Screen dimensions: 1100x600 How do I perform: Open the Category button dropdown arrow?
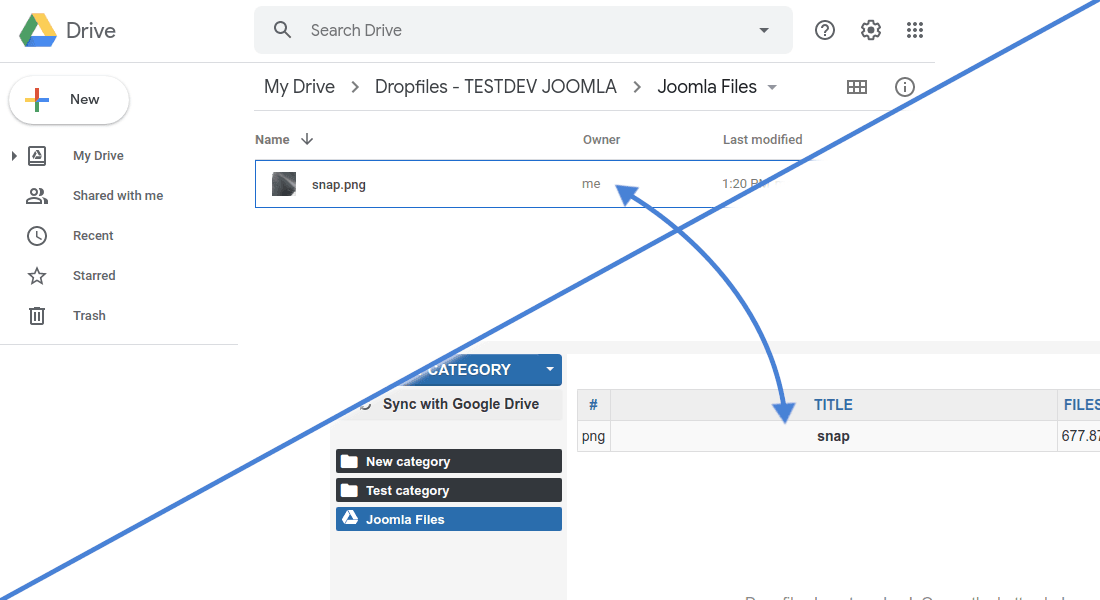(x=549, y=369)
